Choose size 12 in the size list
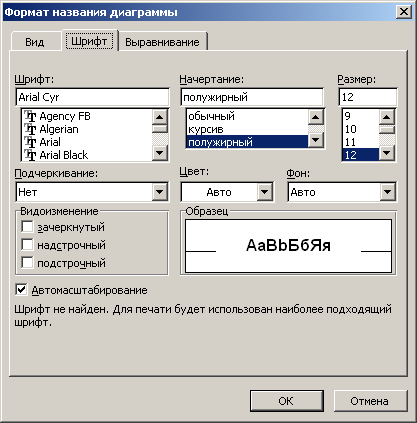Image resolution: width=417 pixels, height=423 pixels. 361,155
